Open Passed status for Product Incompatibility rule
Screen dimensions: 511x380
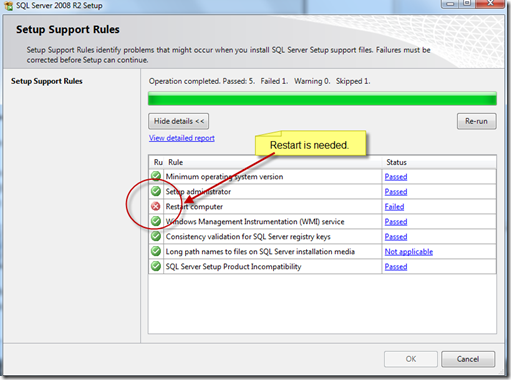(396, 267)
